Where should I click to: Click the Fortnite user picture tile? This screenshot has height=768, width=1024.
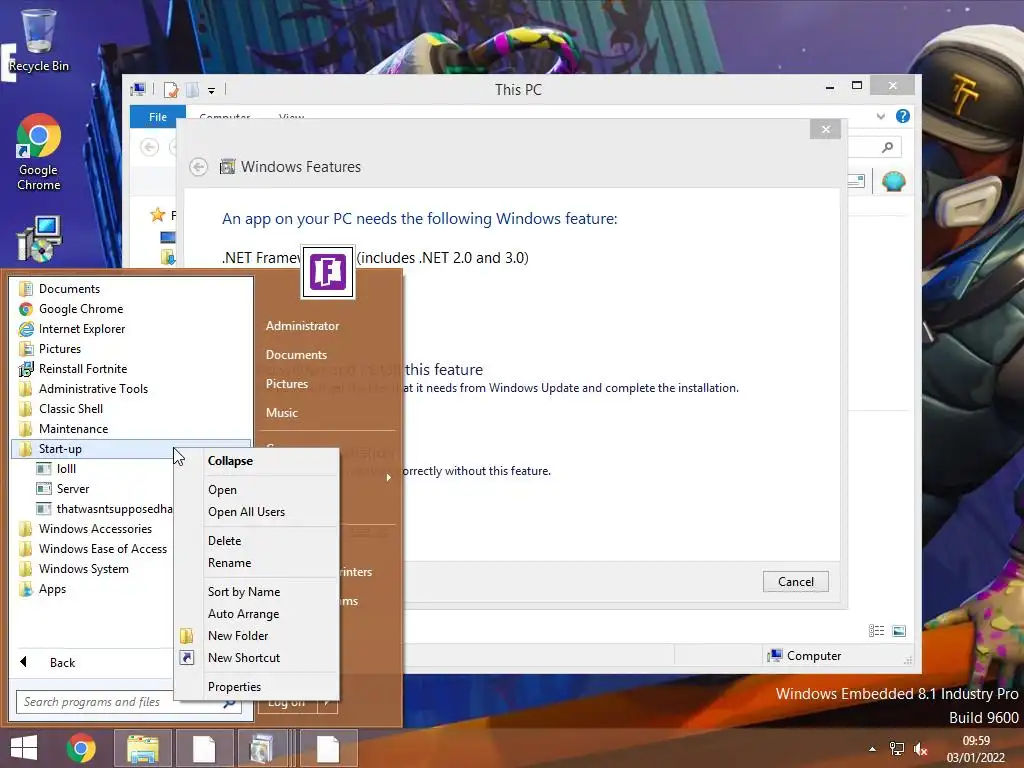tap(328, 272)
